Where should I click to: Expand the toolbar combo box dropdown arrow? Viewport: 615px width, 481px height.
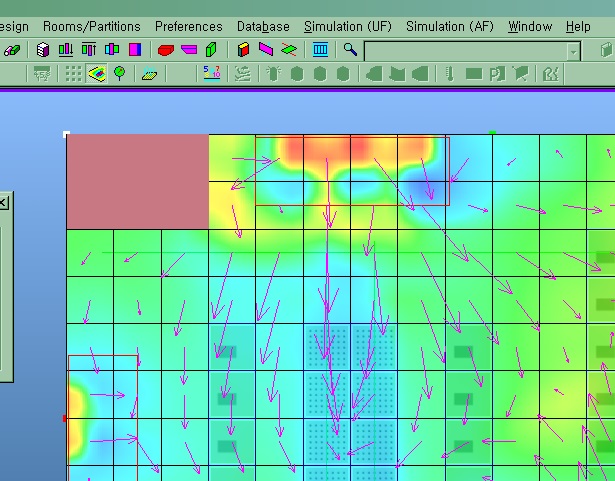574,52
